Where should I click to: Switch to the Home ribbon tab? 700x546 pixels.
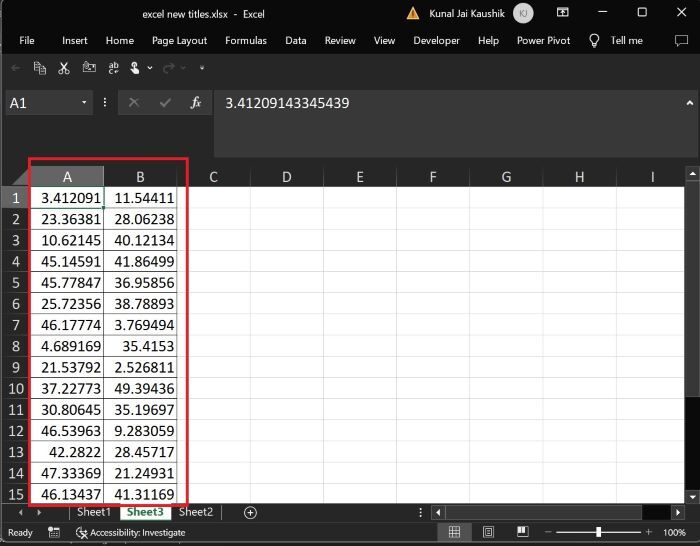[120, 40]
